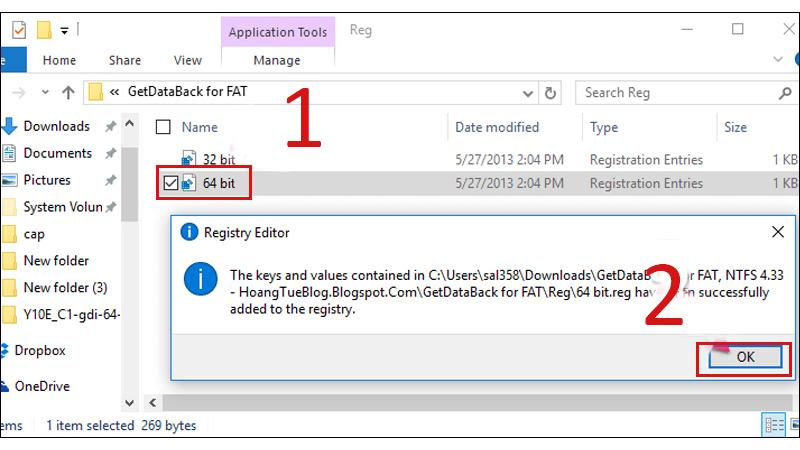Click OK in Registry Editor dialog
The image size is (800, 450).
click(745, 357)
